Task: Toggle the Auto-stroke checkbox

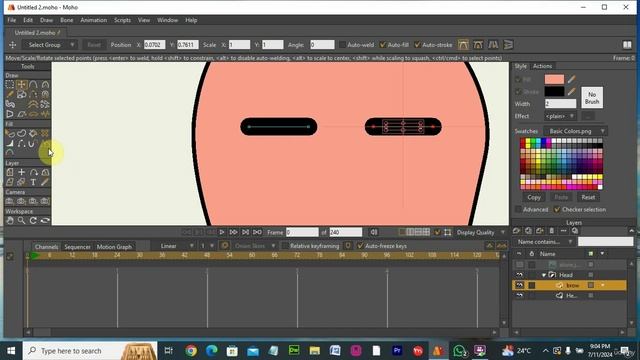Action: (x=417, y=45)
